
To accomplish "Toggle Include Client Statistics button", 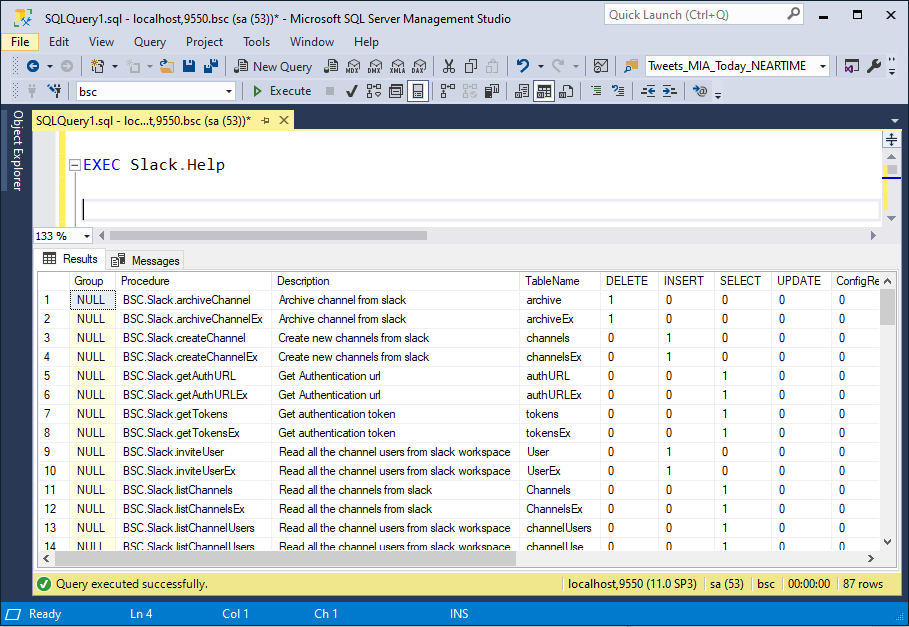I will (x=492, y=91).
